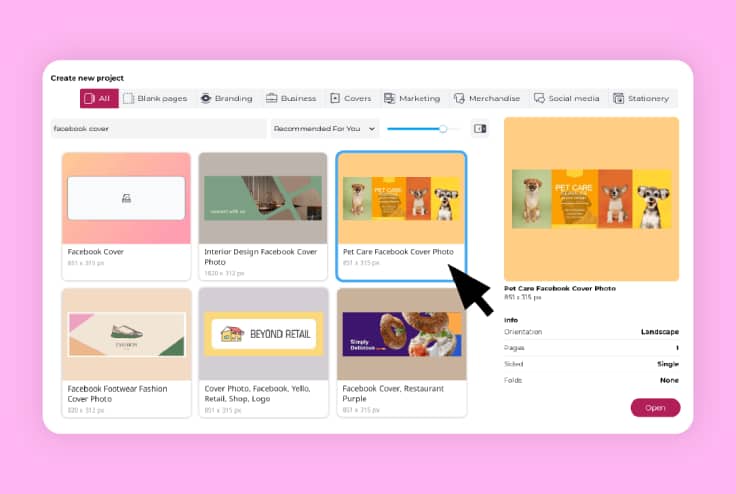Screen dimensions: 736x494
Task: Click the thumbnail size slider handle
Action: [x=443, y=128]
